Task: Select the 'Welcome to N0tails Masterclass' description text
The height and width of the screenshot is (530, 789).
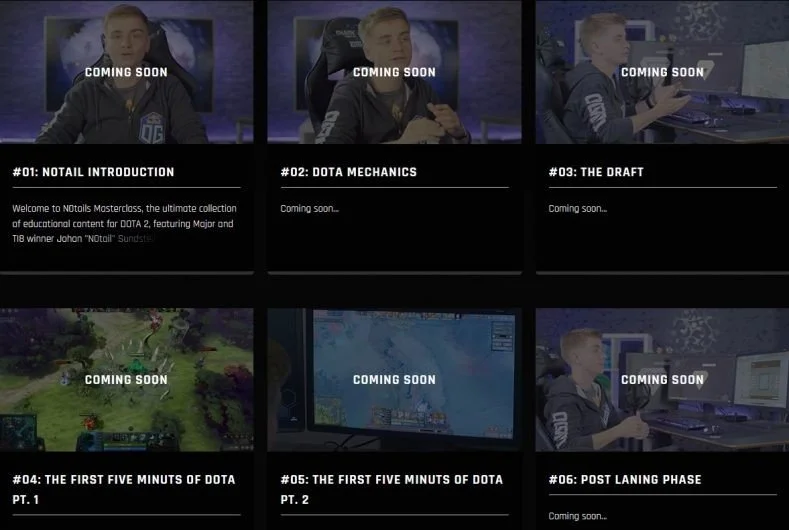Action: click(124, 223)
